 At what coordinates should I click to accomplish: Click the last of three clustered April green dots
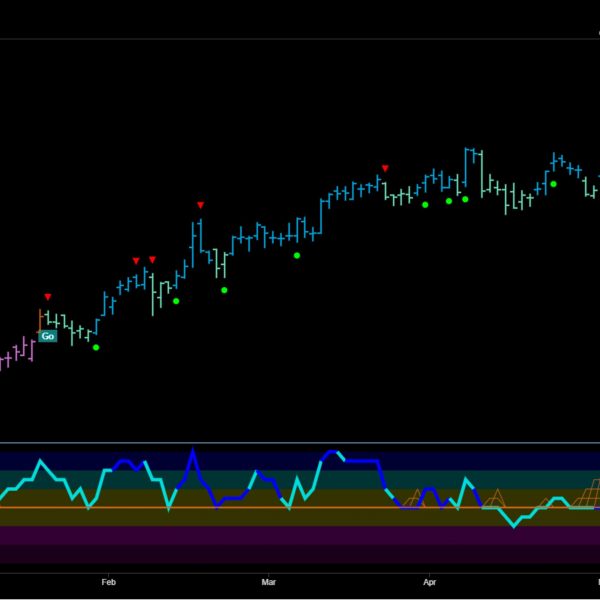pyautogui.click(x=465, y=199)
